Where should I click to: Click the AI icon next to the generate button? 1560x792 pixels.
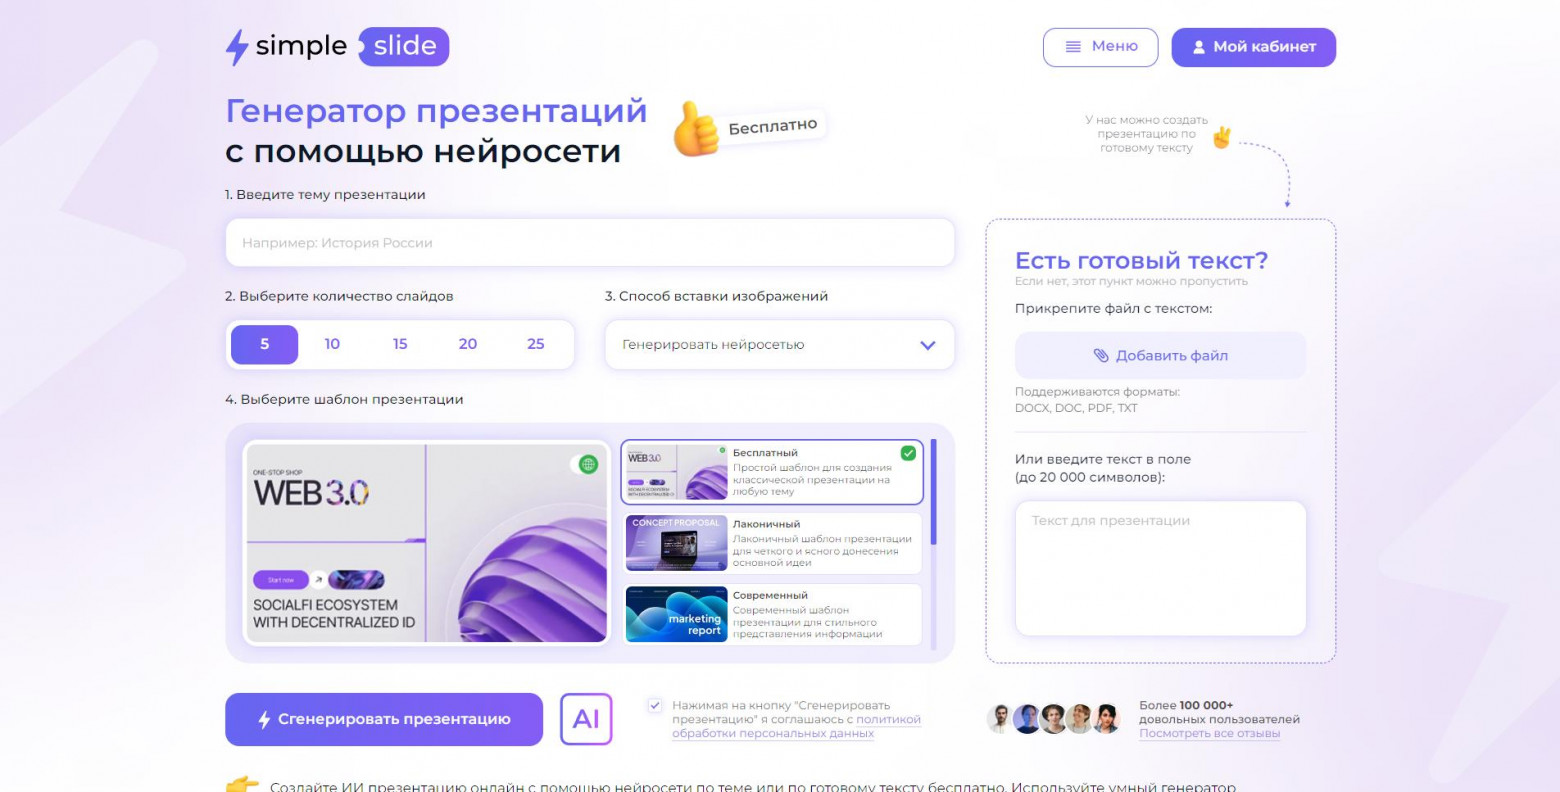[x=586, y=719]
